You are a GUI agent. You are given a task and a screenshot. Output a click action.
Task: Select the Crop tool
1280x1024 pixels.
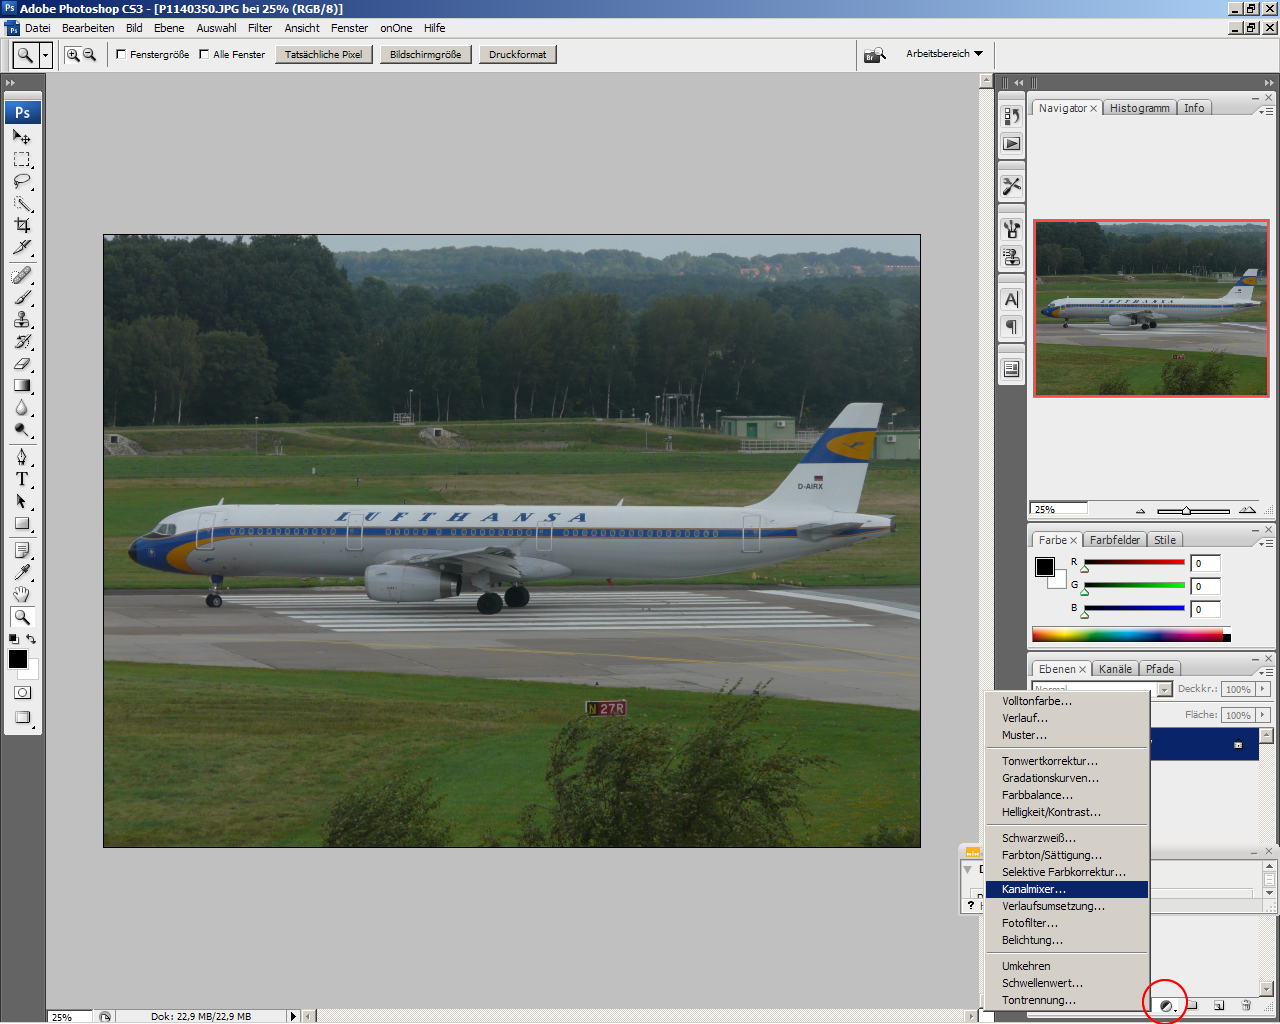[22, 225]
